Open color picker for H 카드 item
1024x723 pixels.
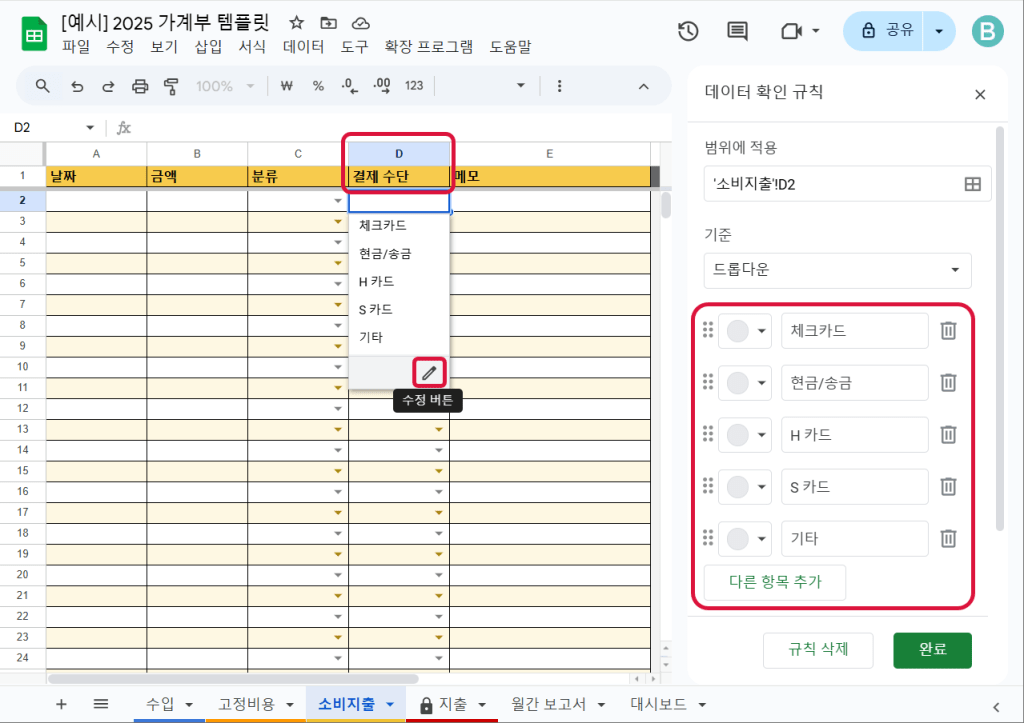[745, 434]
